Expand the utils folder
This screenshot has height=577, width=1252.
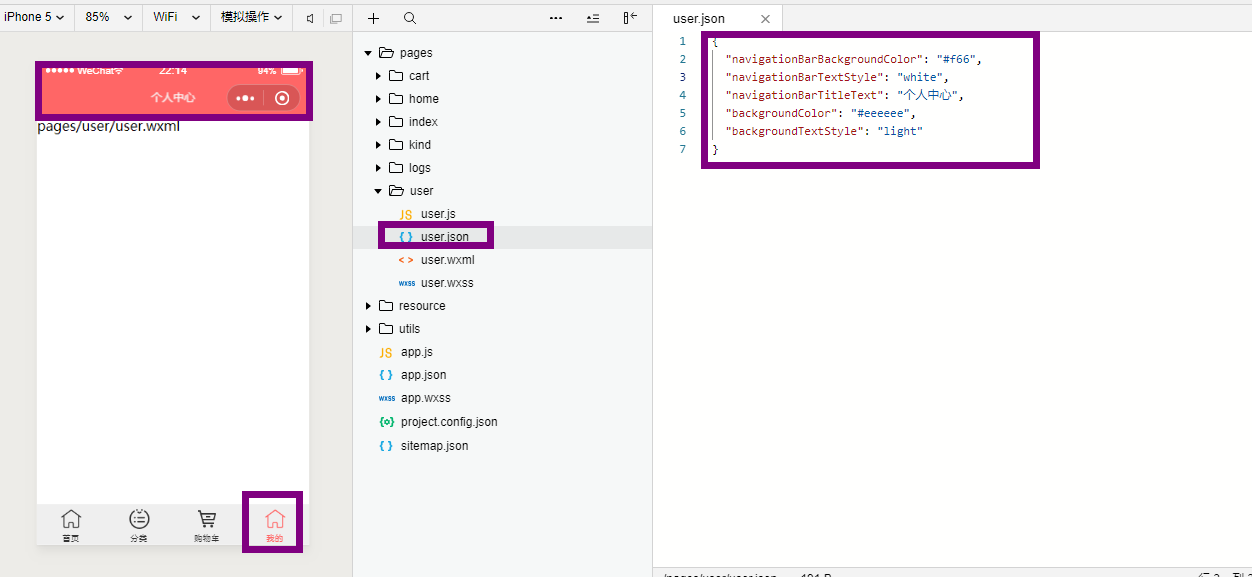point(368,329)
